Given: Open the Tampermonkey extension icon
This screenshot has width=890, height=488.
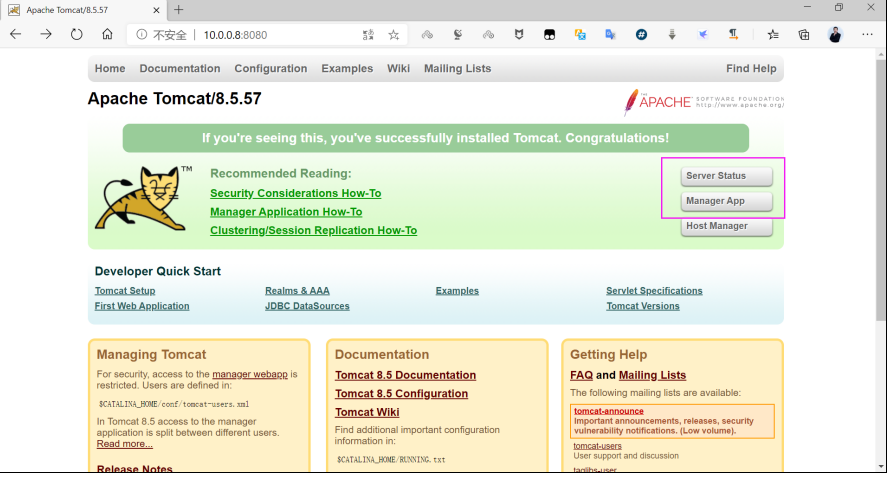Looking at the screenshot, I should pyautogui.click(x=549, y=35).
